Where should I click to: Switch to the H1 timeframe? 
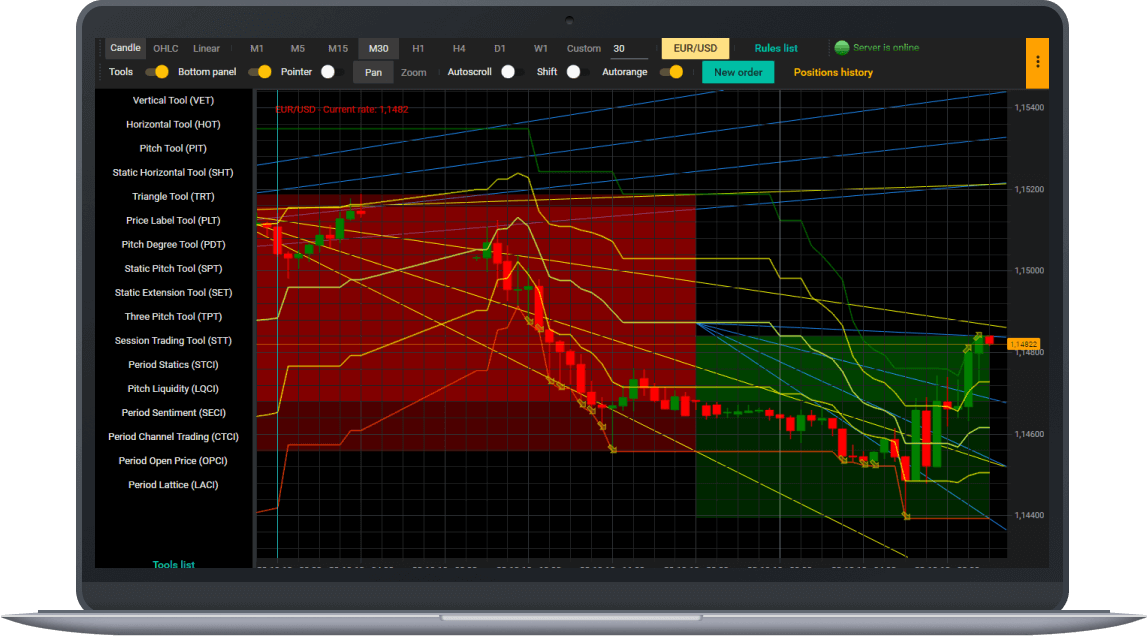pyautogui.click(x=418, y=48)
